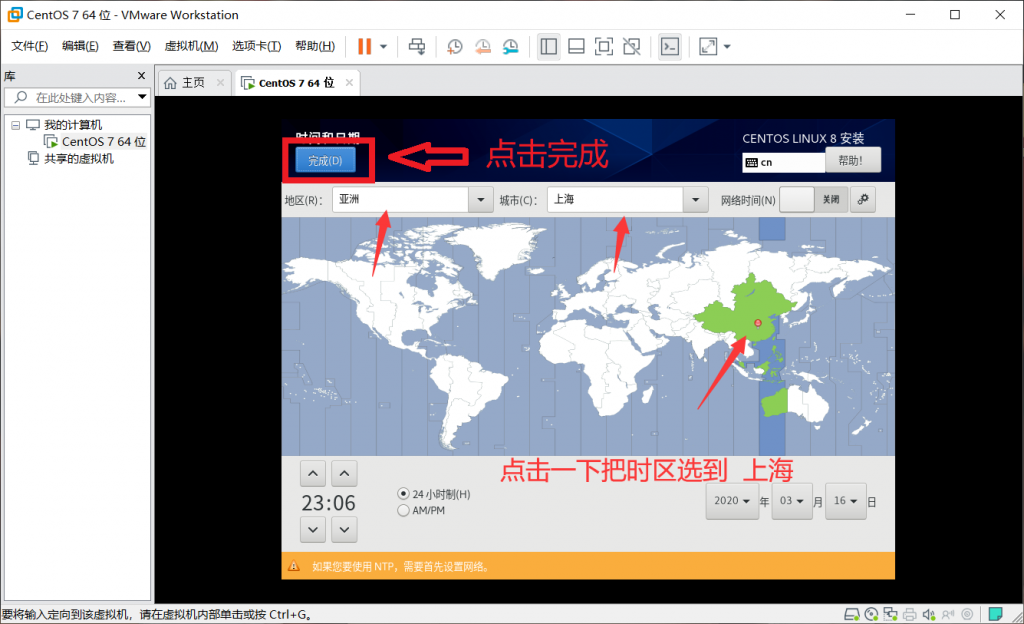Open the 选项卡(T) menu
The image size is (1024, 624).
click(256, 46)
